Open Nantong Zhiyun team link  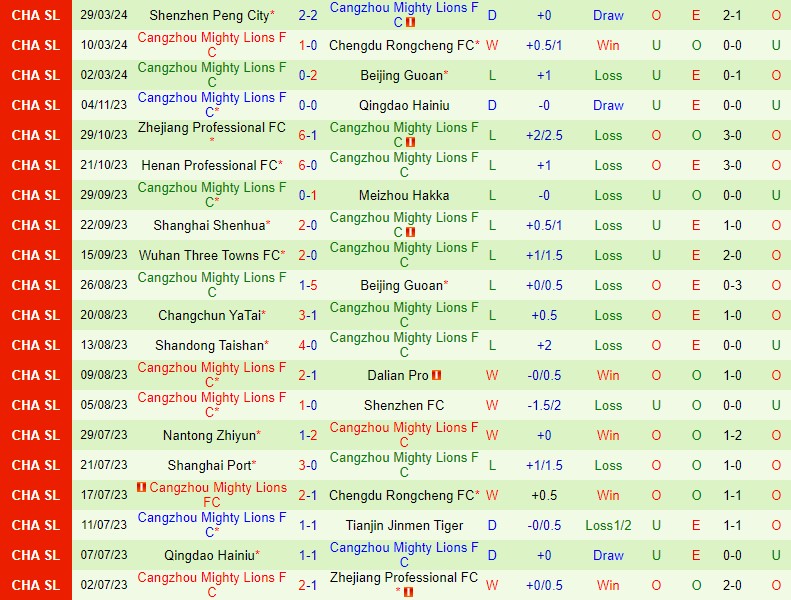coord(209,435)
